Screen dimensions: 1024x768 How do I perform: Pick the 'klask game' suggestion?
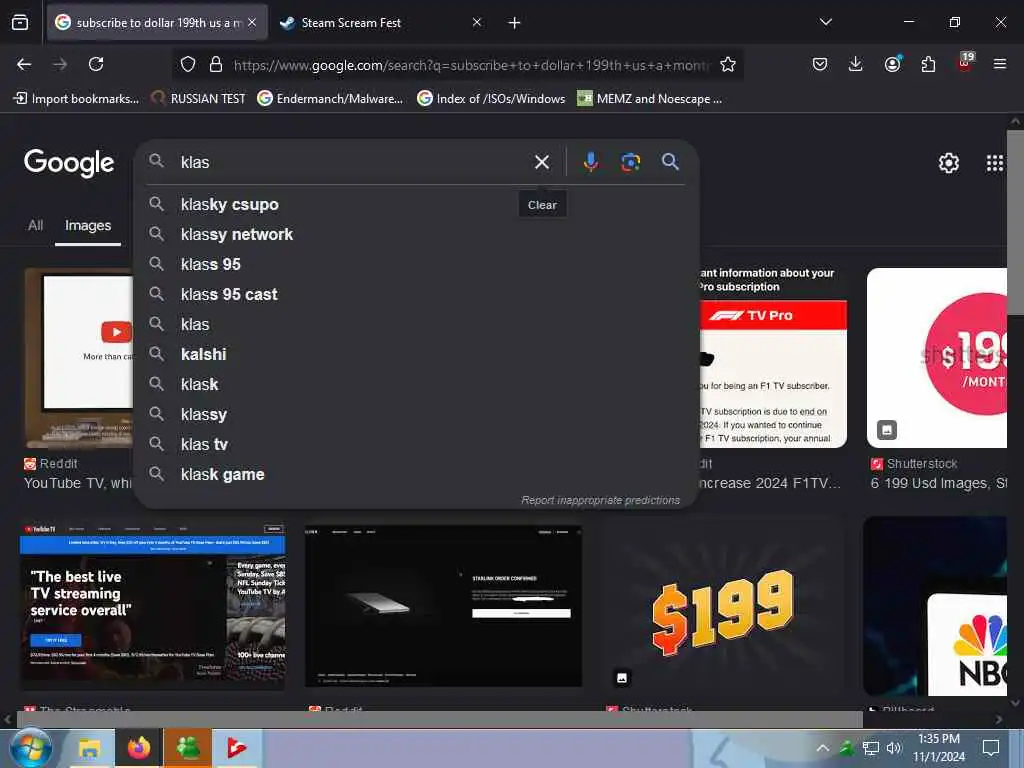pyautogui.click(x=416, y=475)
